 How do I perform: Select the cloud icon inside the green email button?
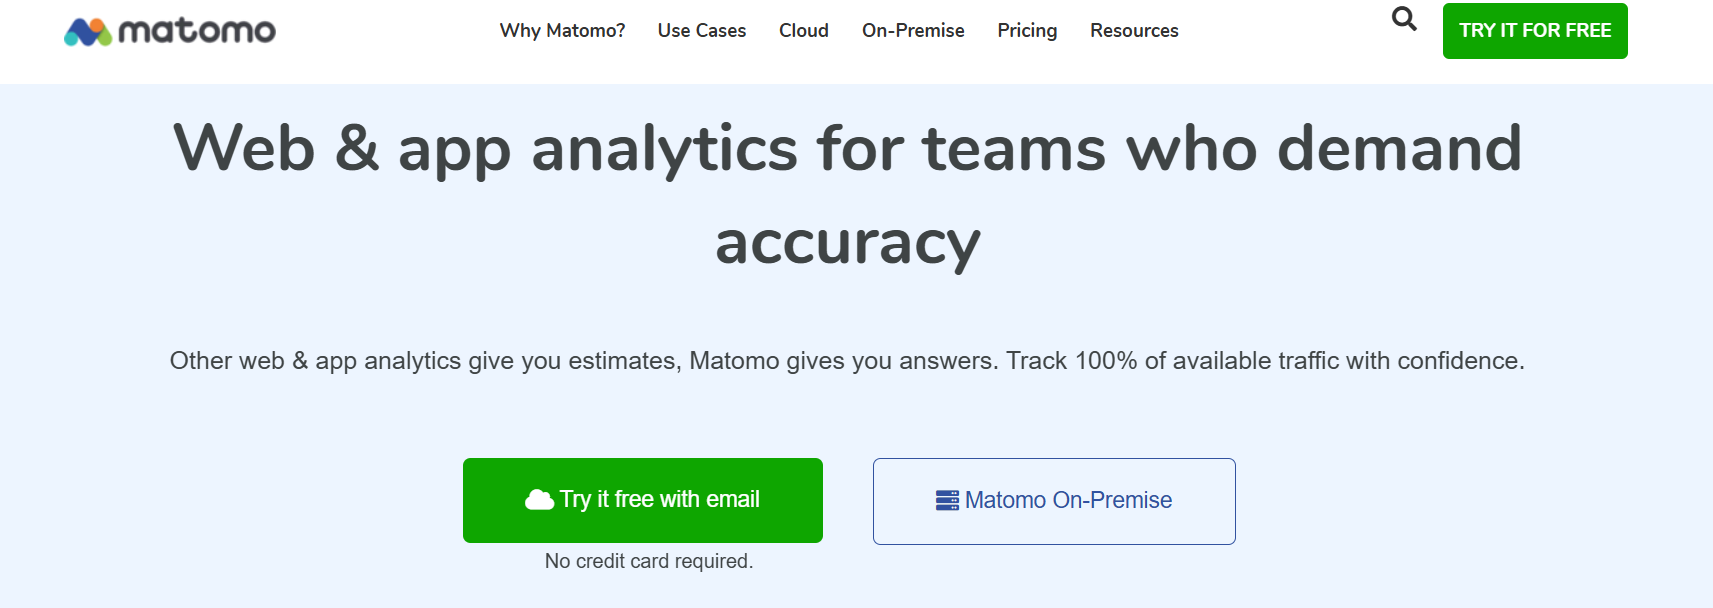click(x=538, y=498)
